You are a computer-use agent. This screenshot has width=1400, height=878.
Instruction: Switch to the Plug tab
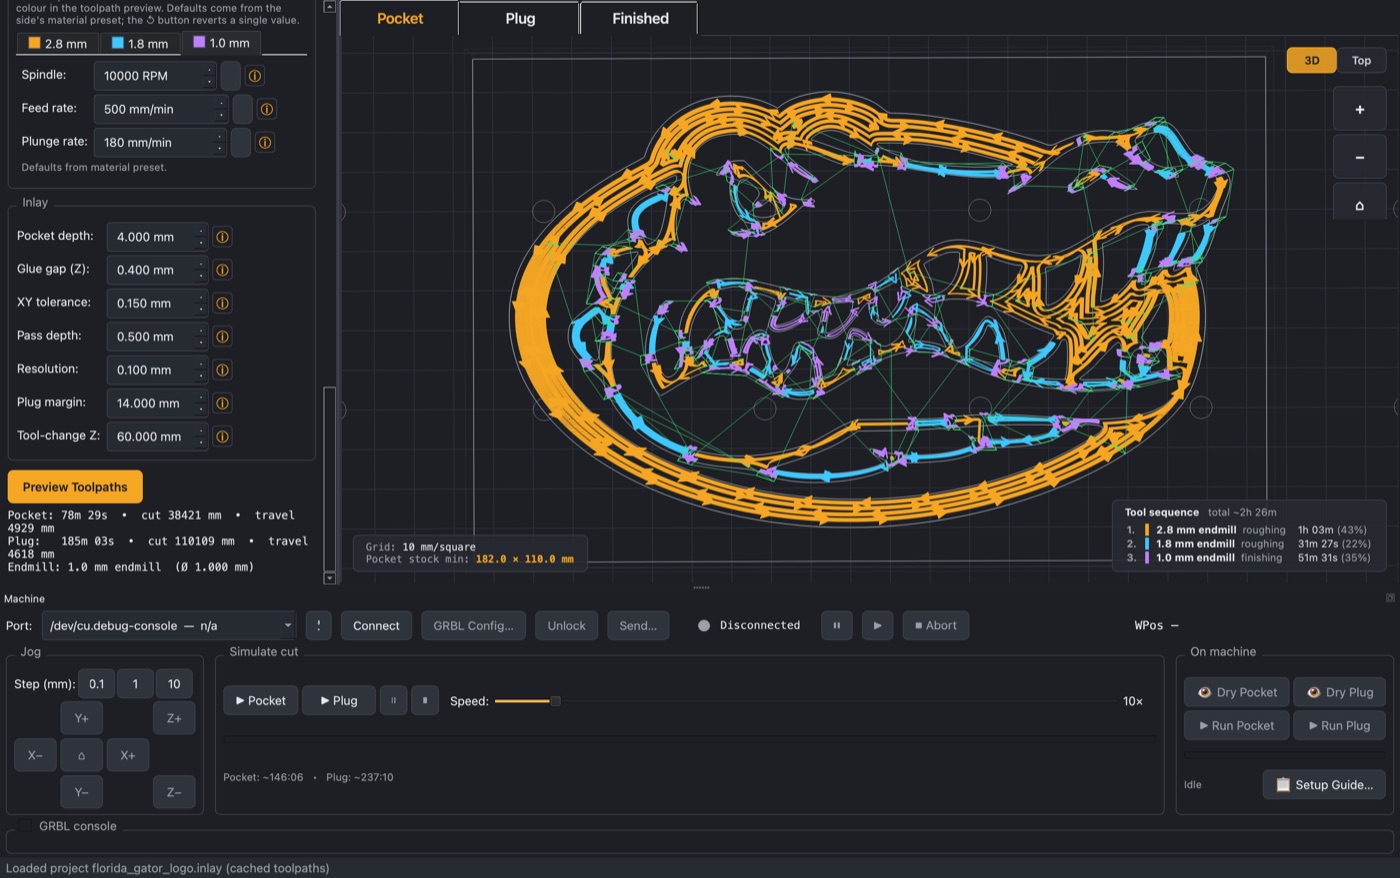(x=520, y=19)
